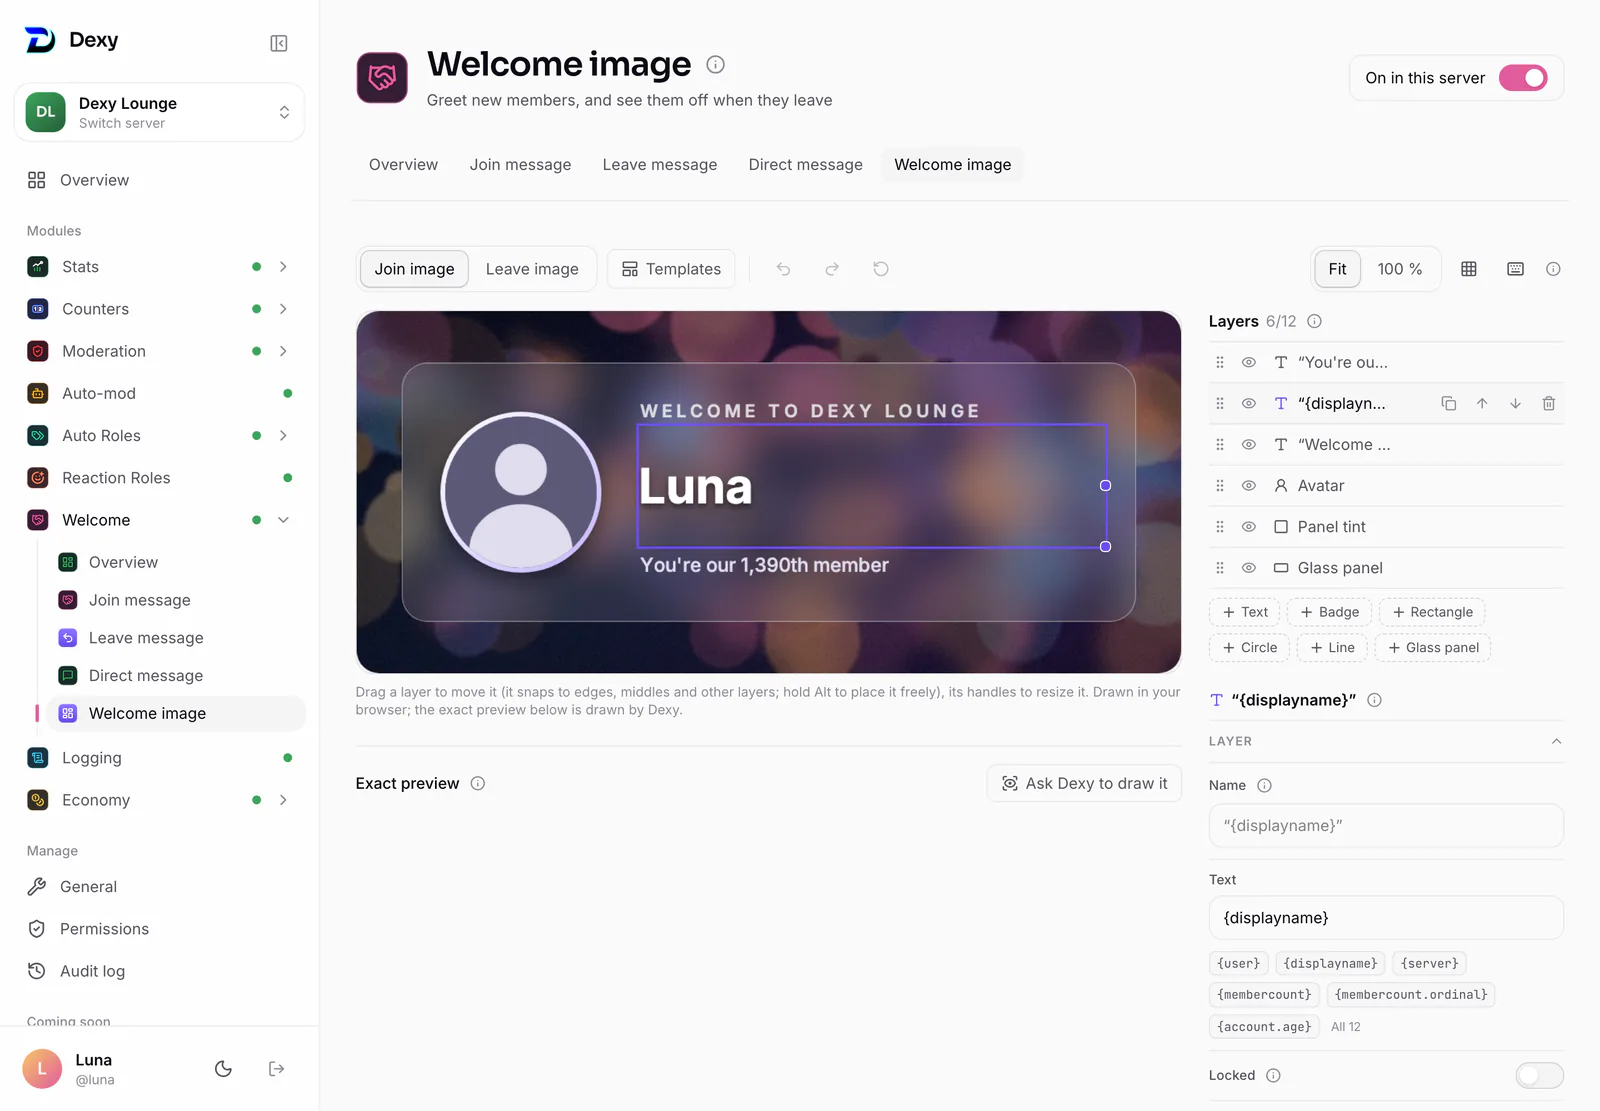This screenshot has height=1111, width=1600.
Task: Grab the drag handle of the Avatar layer
Action: [x=1220, y=486]
